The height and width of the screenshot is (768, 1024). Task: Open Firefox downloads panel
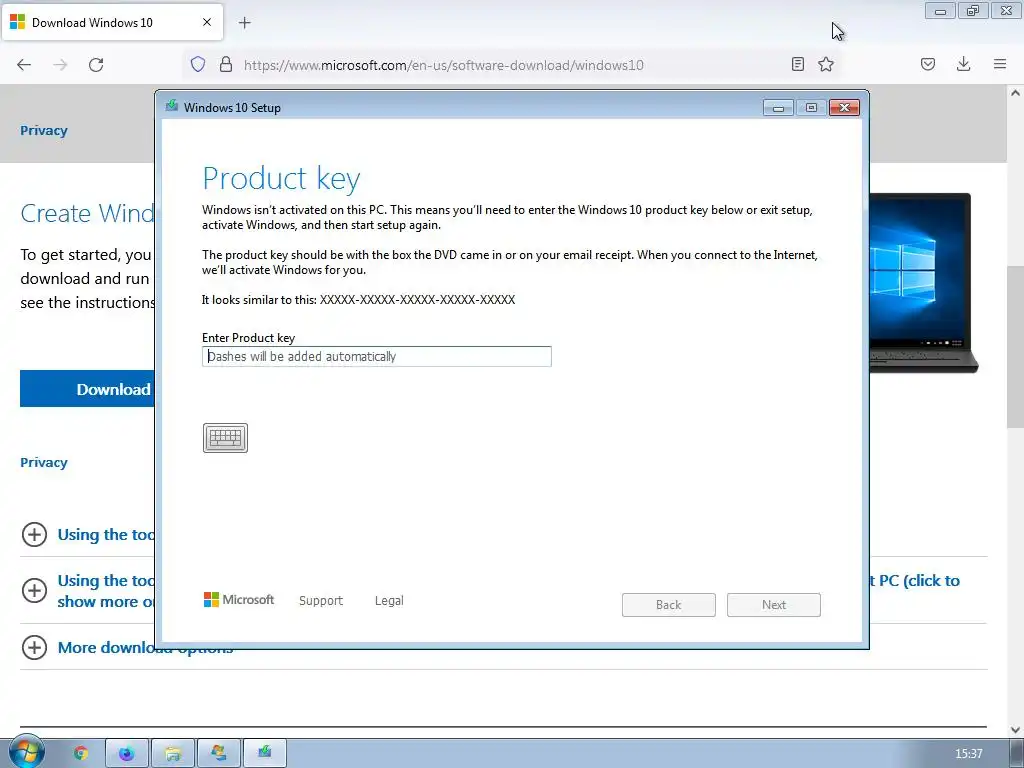pos(963,64)
